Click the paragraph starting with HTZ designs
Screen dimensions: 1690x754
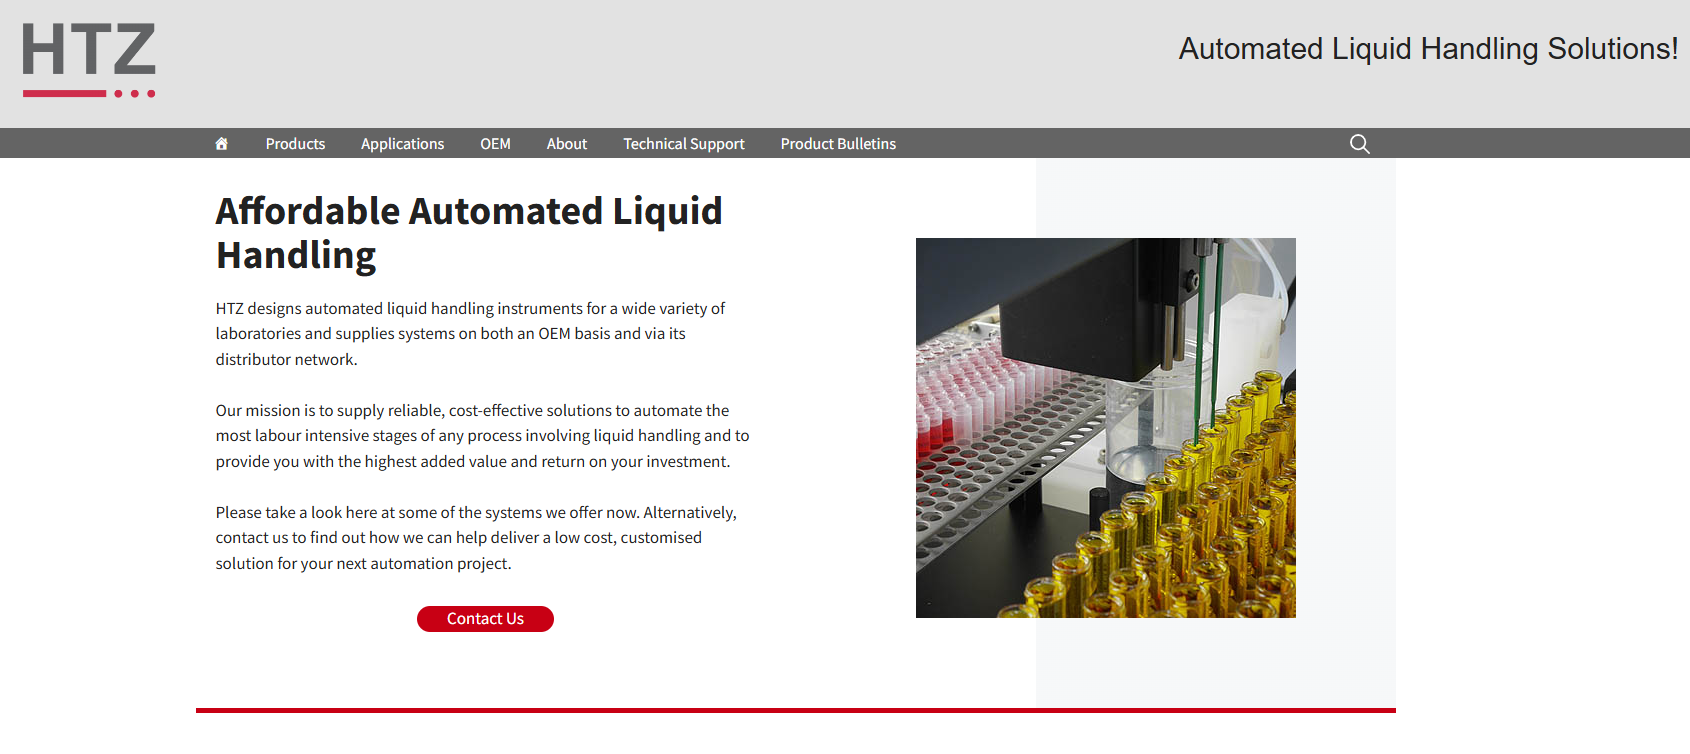470,334
